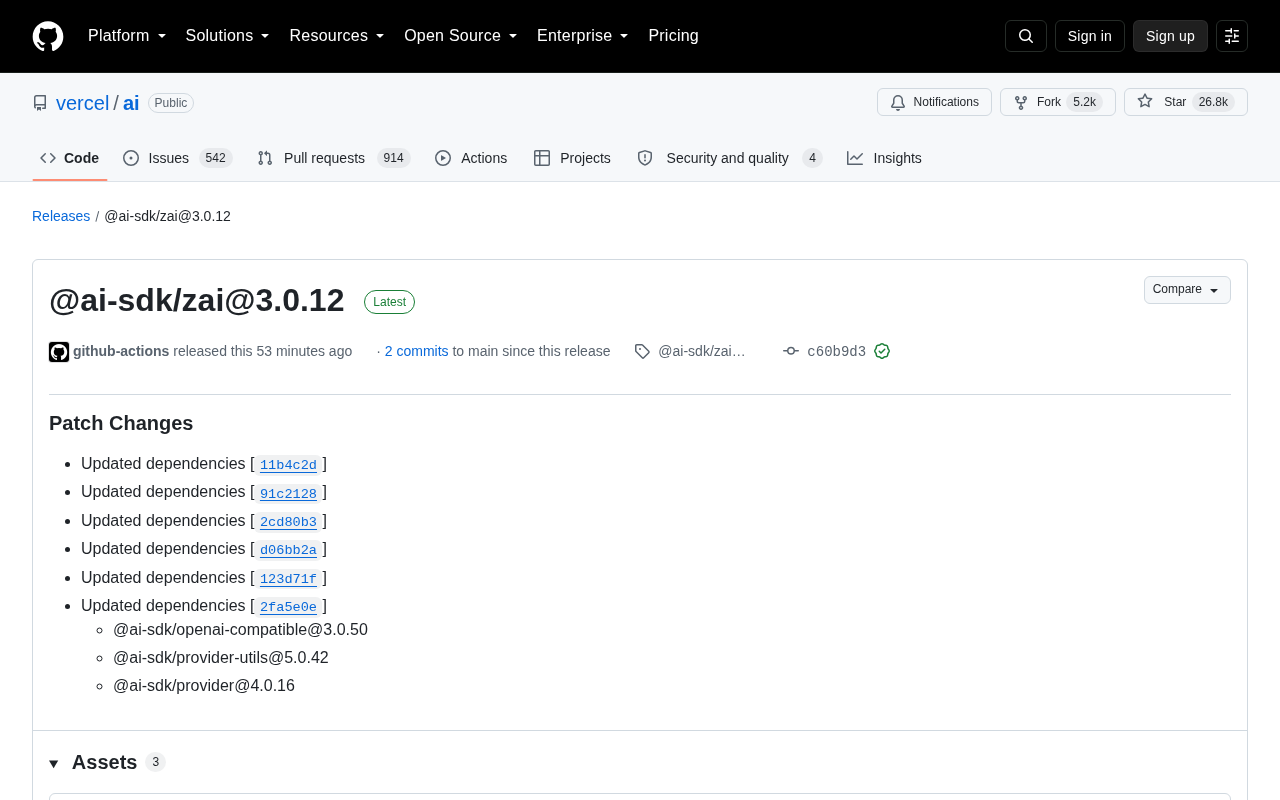Open commit 11b4c2d
The width and height of the screenshot is (1280, 800).
(288, 465)
